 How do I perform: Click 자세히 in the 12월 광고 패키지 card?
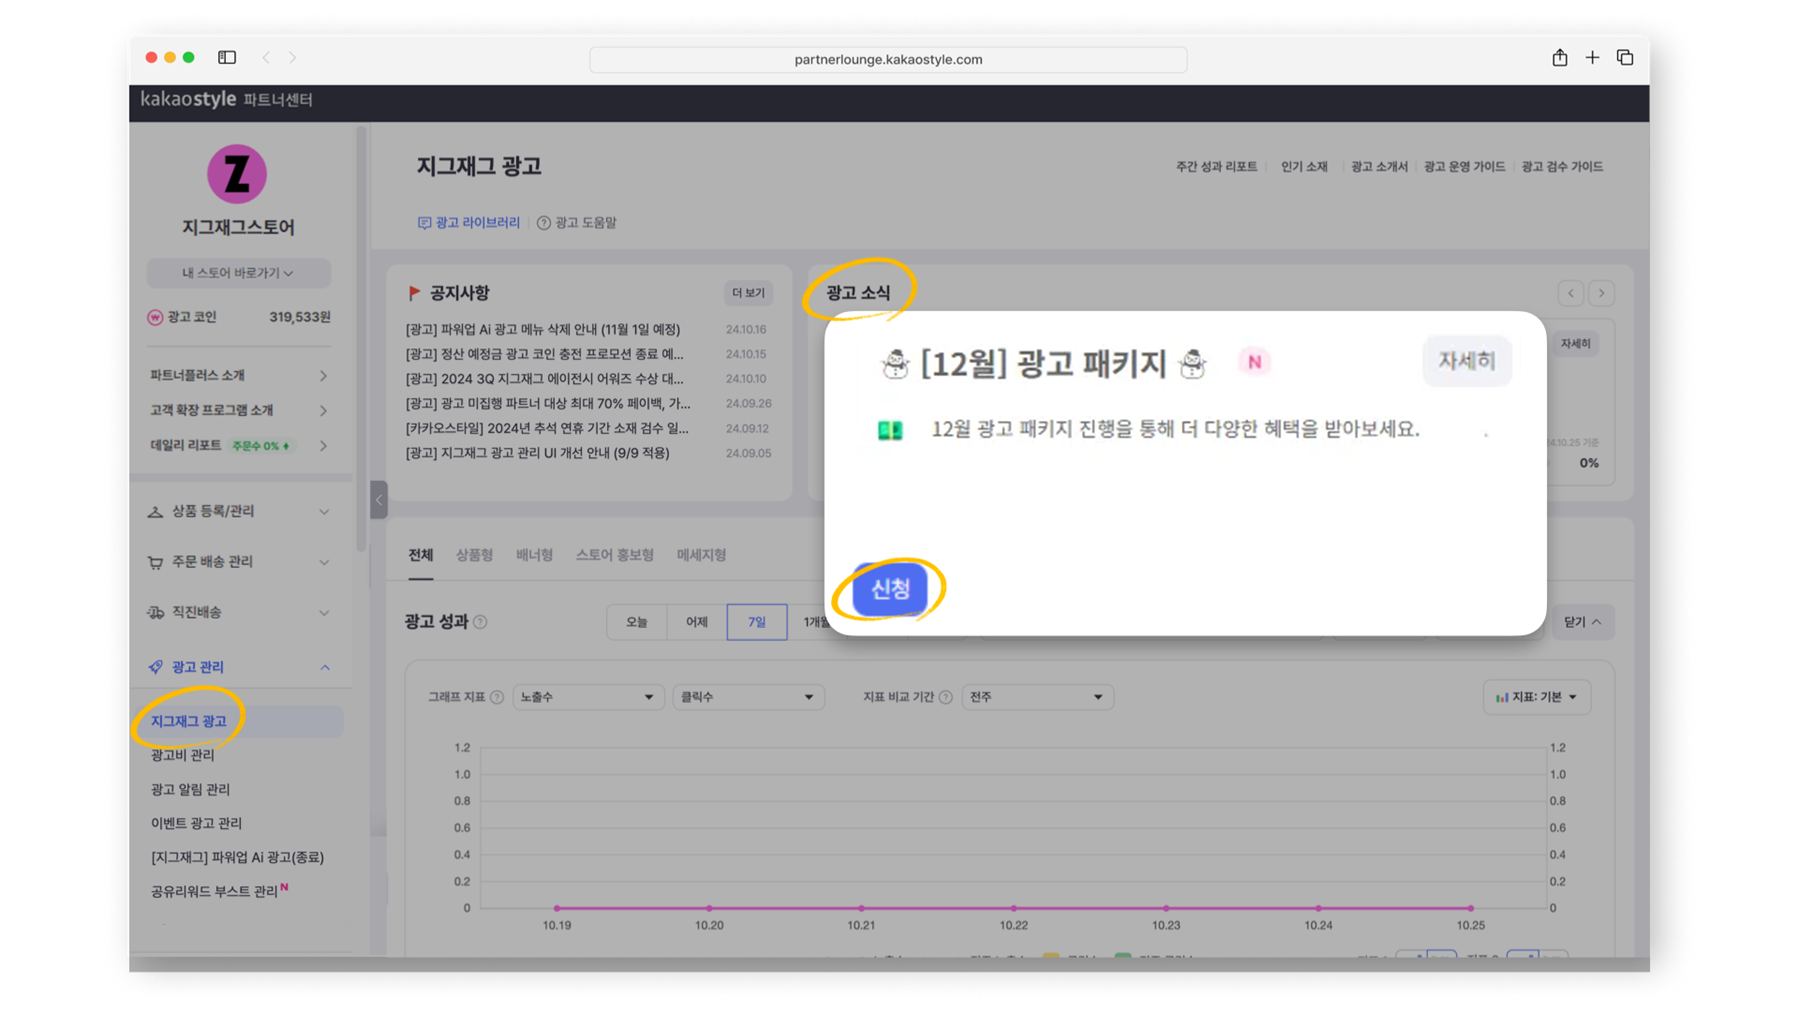(x=1466, y=361)
